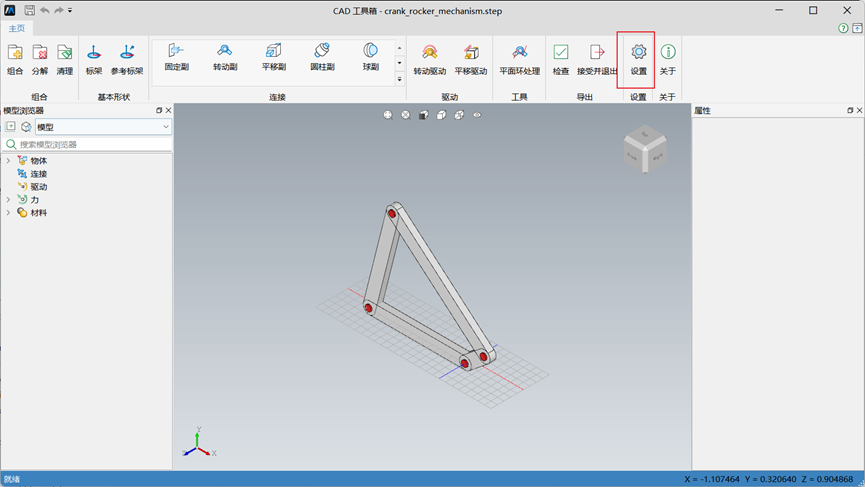The image size is (865, 487).
Task: Select the 材料 tree item label
Action: point(39,212)
